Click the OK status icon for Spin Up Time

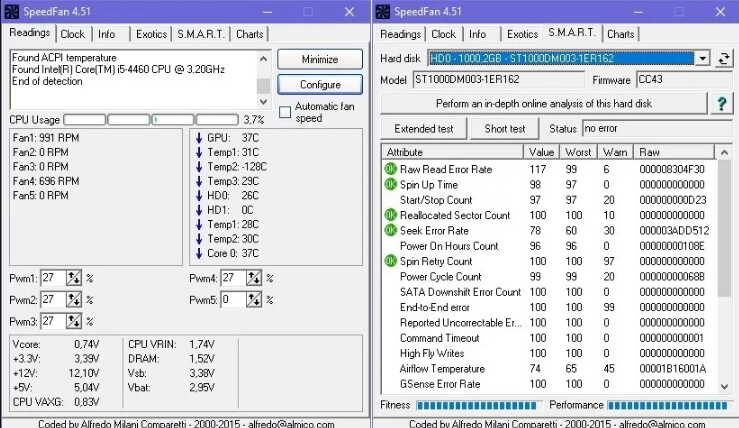(x=391, y=184)
